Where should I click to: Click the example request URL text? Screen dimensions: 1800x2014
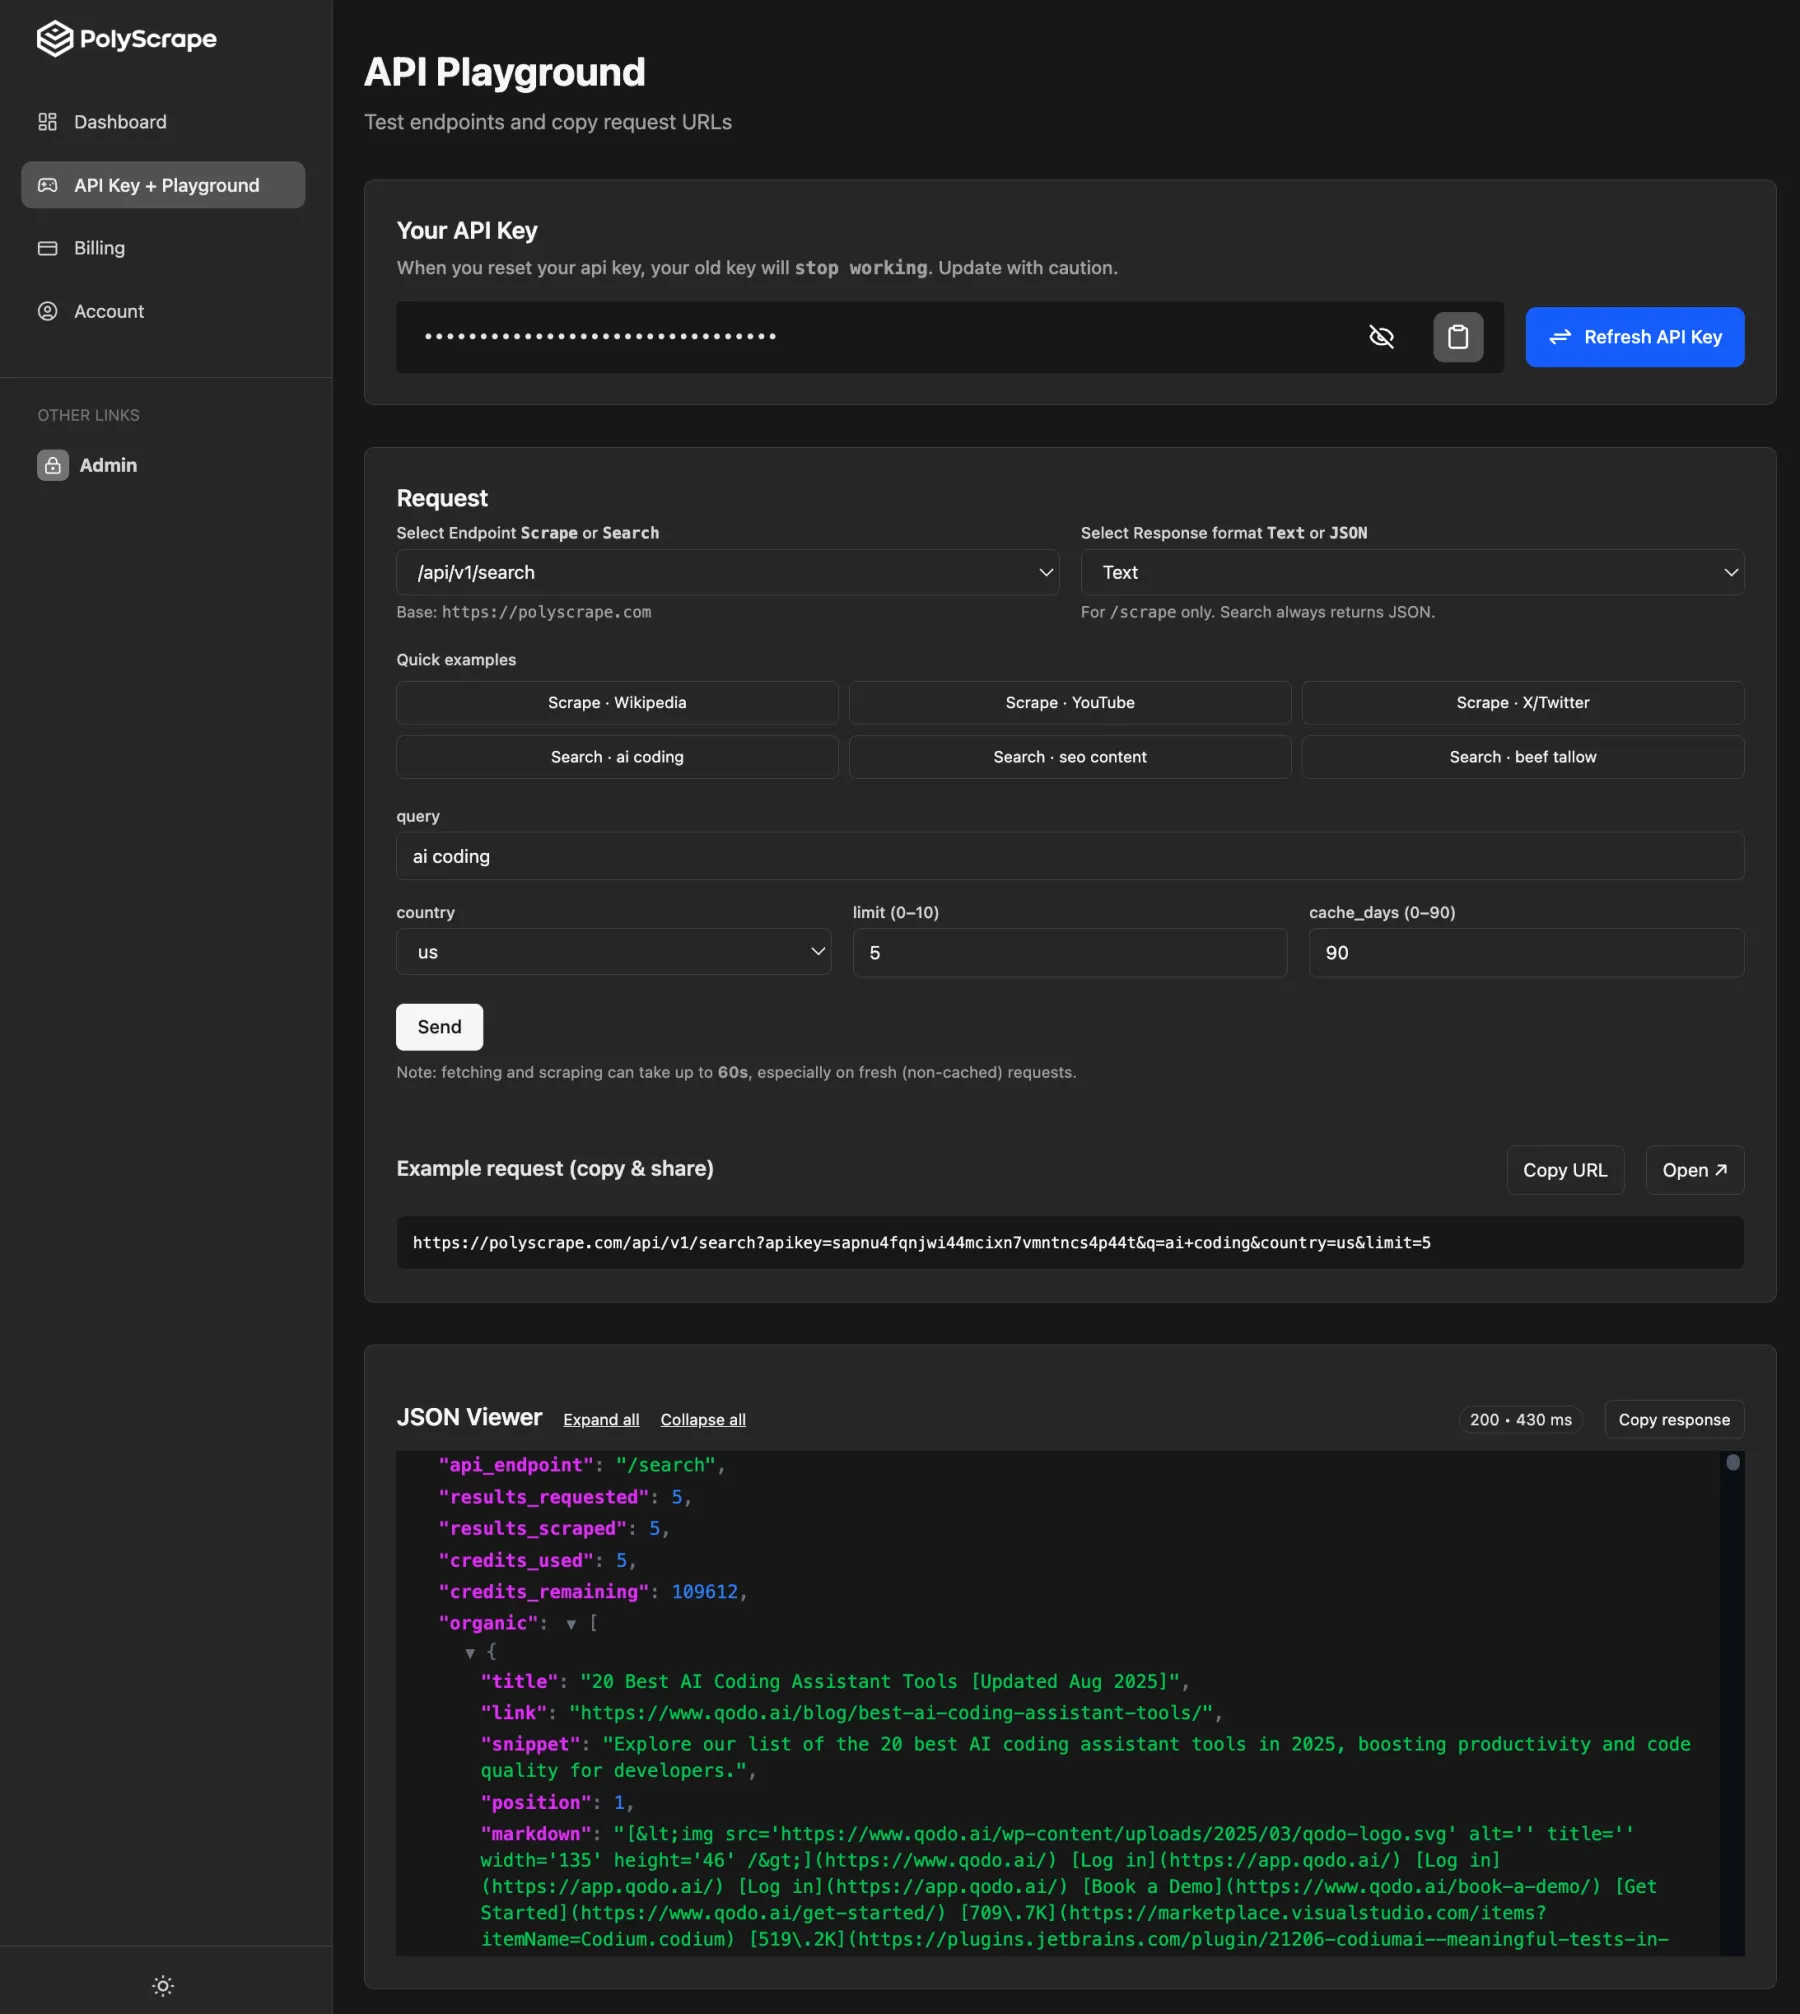click(921, 1243)
